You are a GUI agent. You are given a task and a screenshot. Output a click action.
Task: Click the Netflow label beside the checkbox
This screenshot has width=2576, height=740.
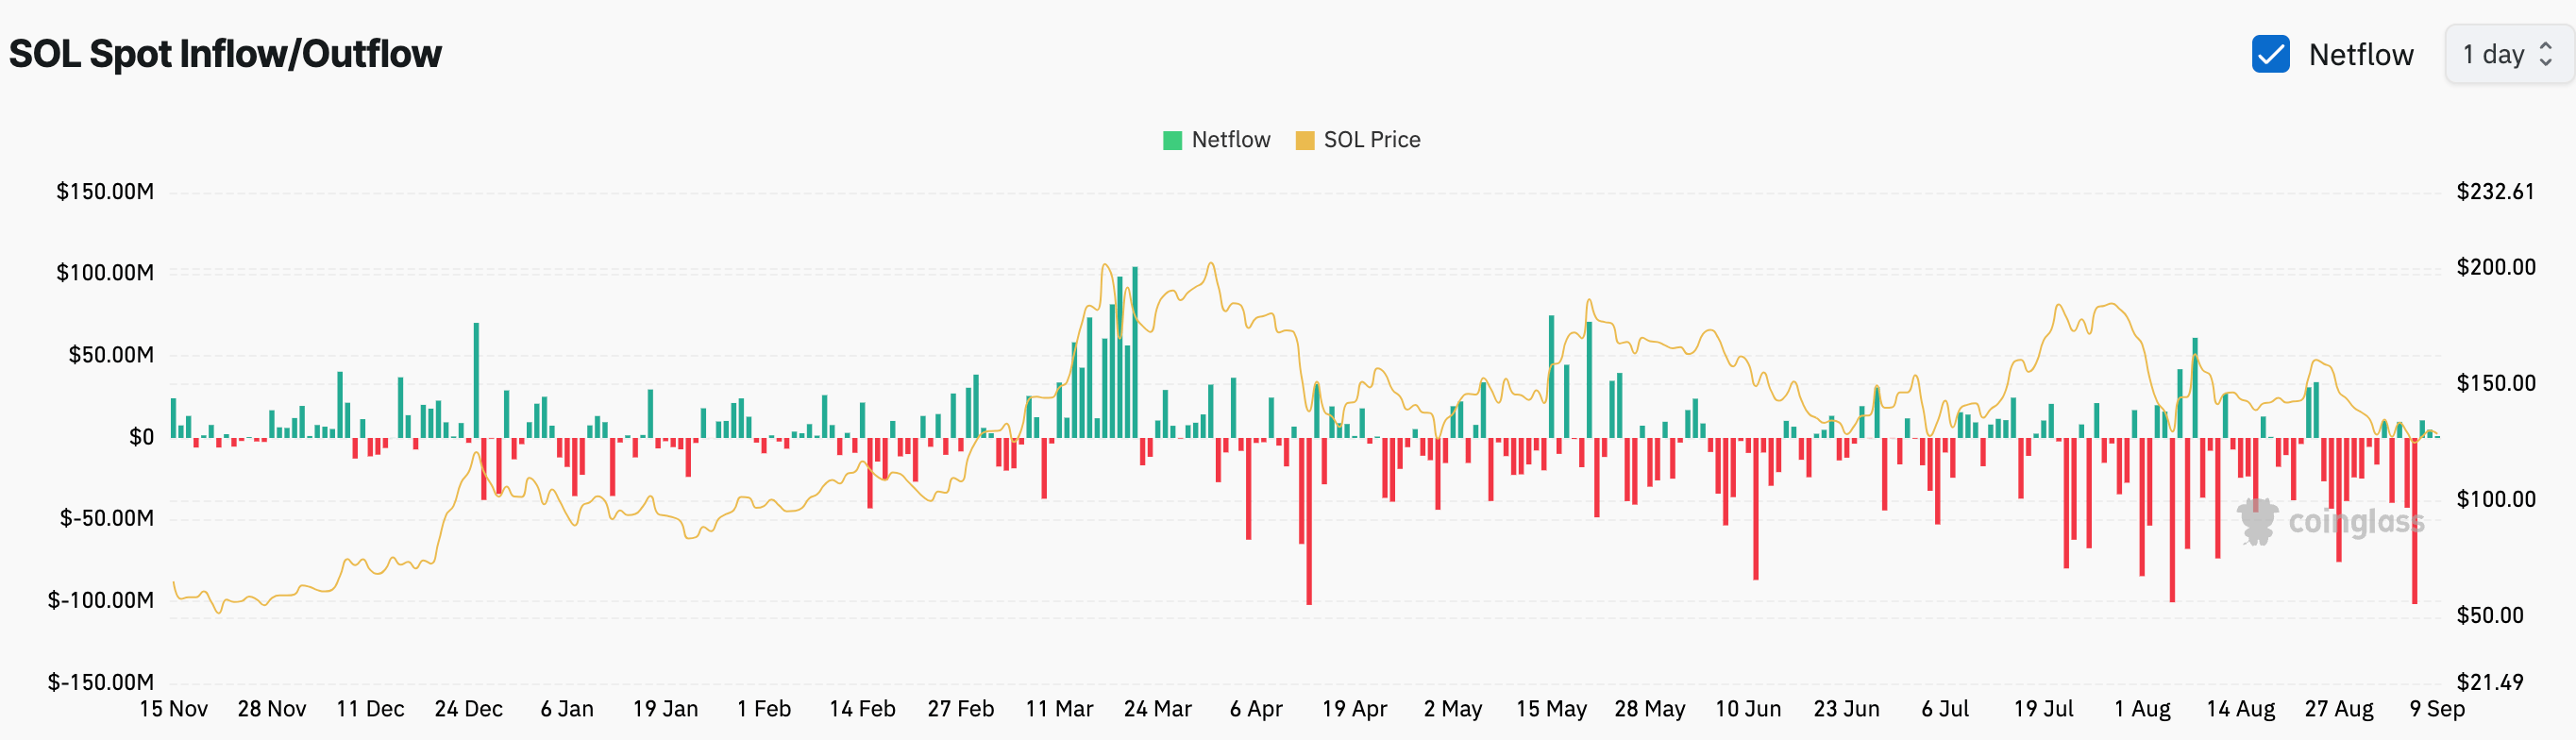coord(2360,55)
